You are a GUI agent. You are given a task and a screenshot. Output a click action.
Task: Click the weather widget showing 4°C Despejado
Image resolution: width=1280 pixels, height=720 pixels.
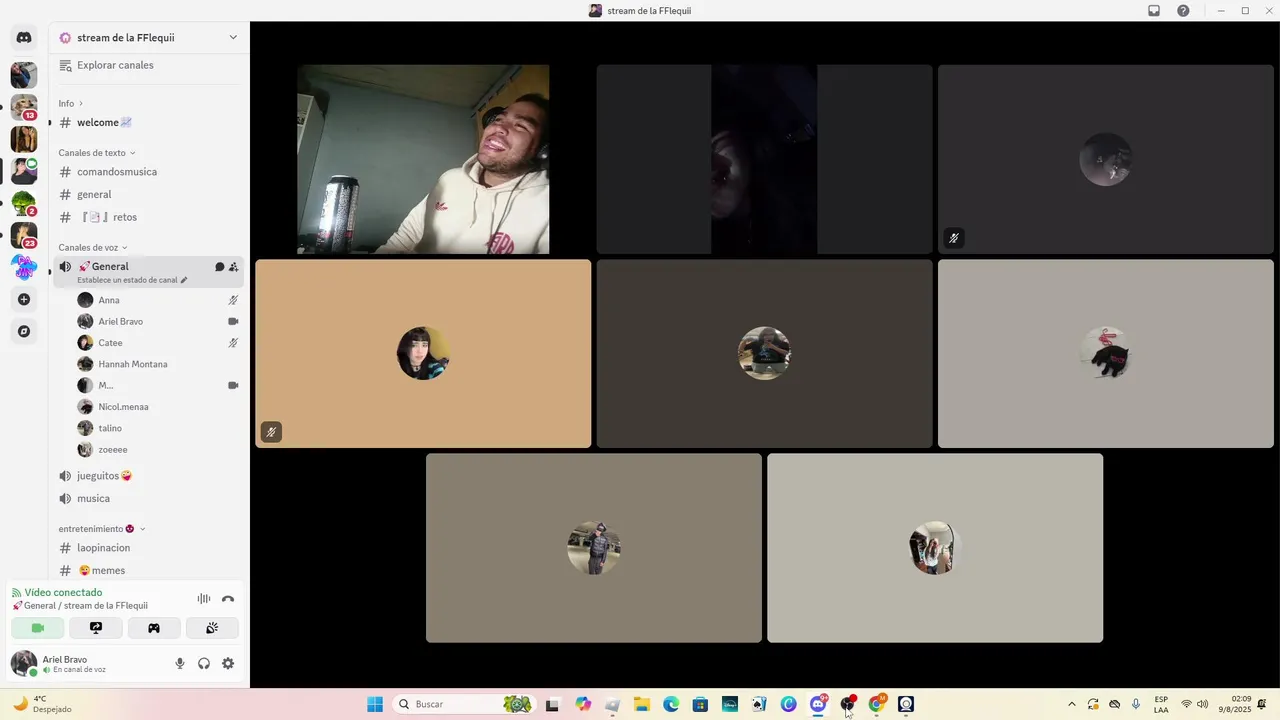(42, 704)
